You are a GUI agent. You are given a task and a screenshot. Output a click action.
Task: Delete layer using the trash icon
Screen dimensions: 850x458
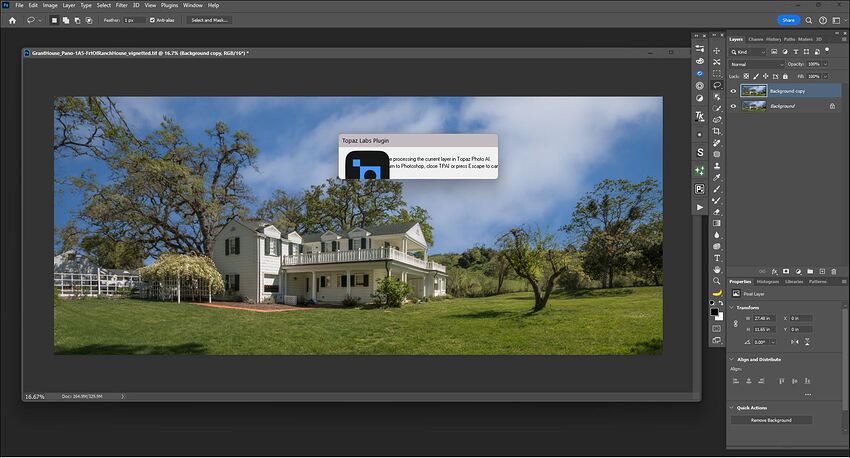tap(835, 270)
